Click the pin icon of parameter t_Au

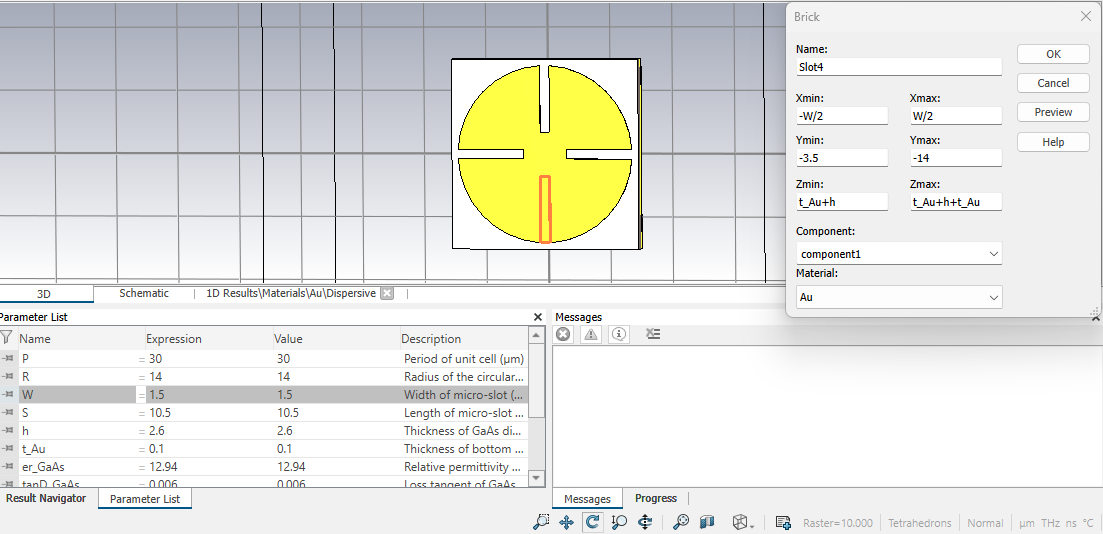(x=8, y=448)
